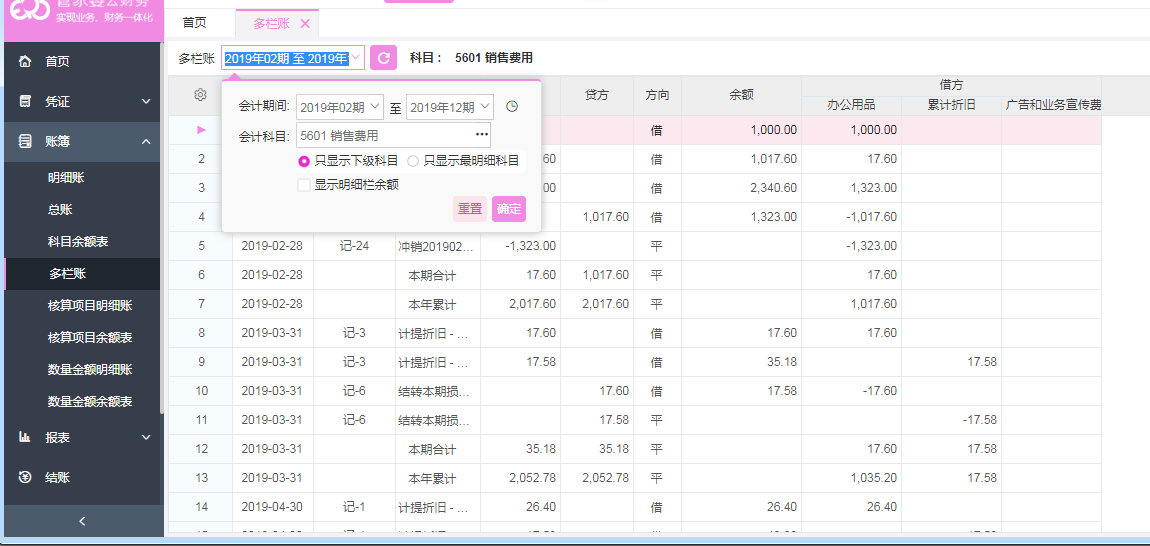1150x546 pixels.
Task: Click the ledger book icon beside 账簿
Action: coord(25,141)
